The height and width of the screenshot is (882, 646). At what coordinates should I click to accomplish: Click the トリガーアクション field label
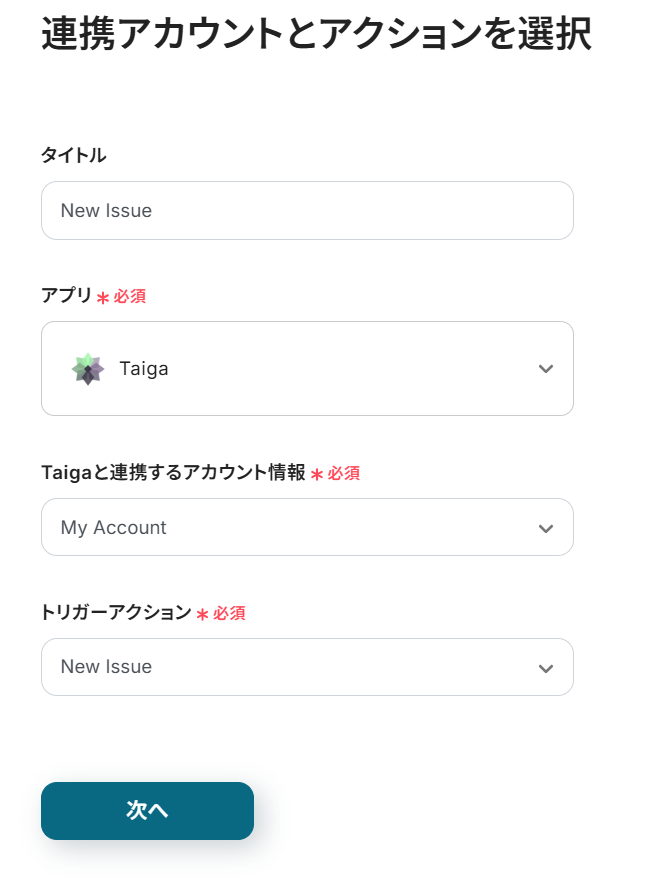pyautogui.click(x=116, y=613)
